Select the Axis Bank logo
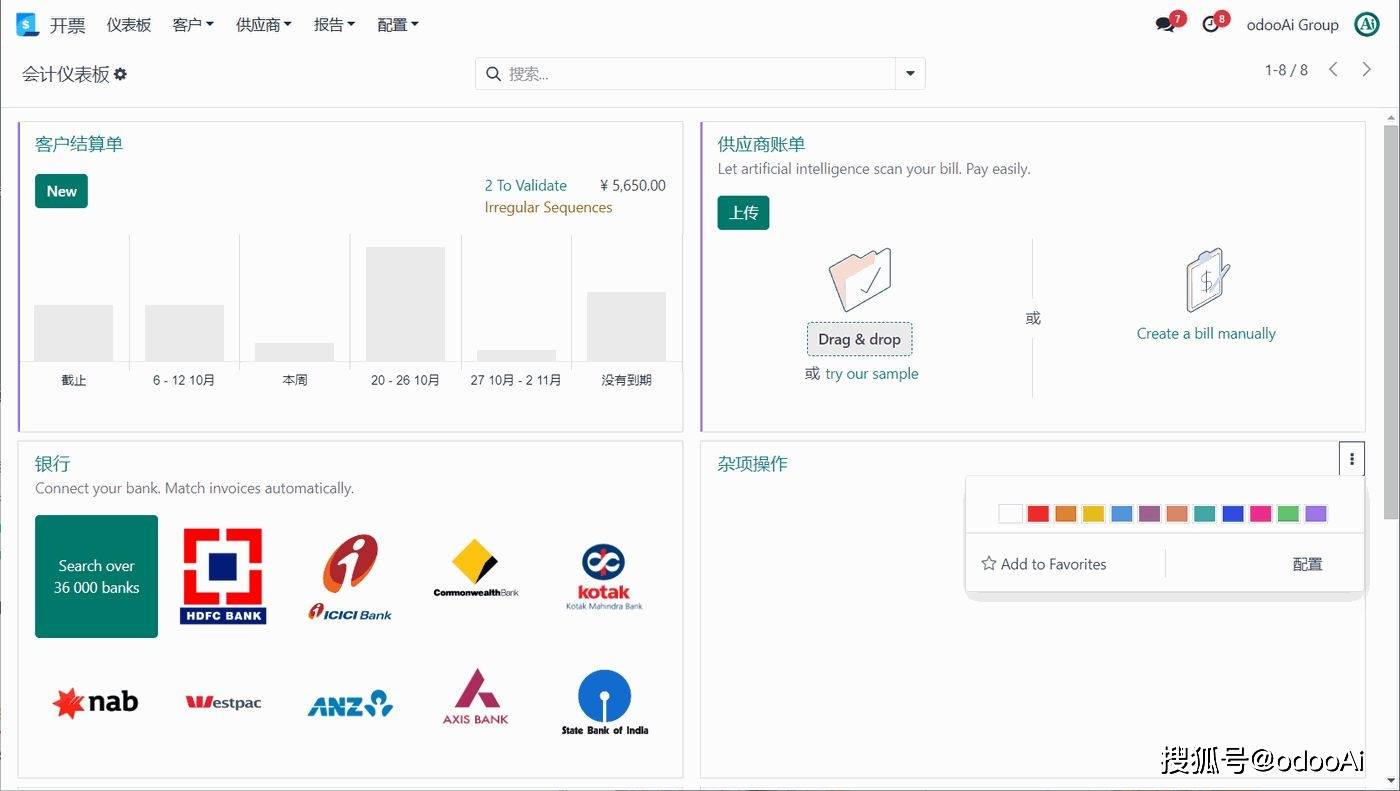 (476, 696)
